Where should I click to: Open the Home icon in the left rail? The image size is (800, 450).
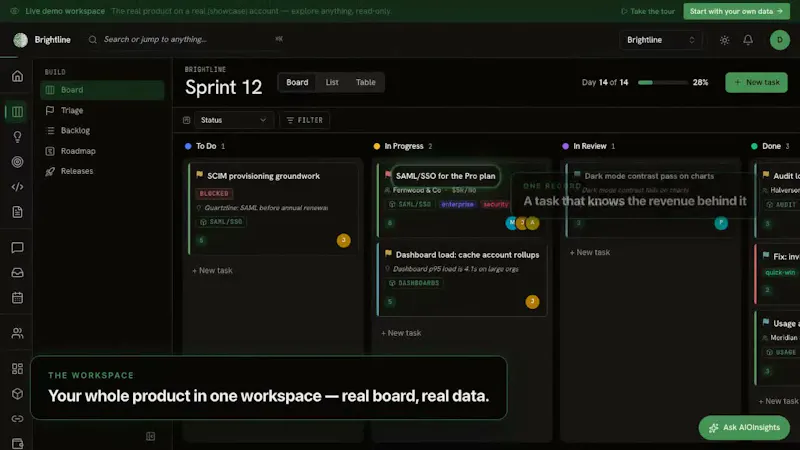tap(17, 77)
